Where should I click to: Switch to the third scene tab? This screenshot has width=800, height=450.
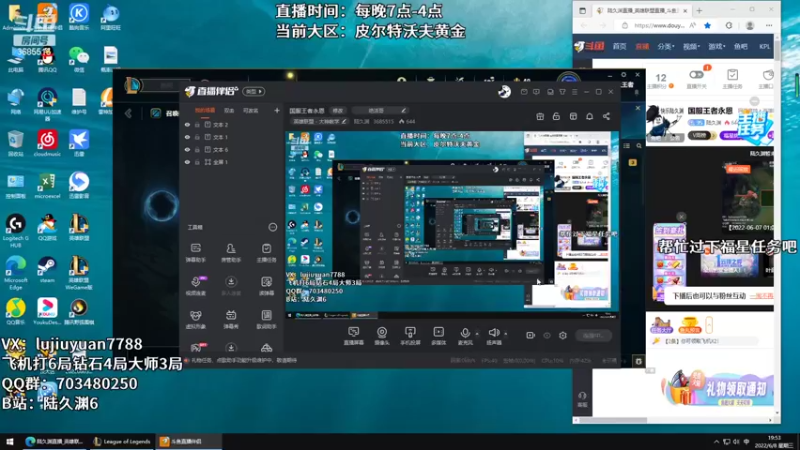click(251, 110)
